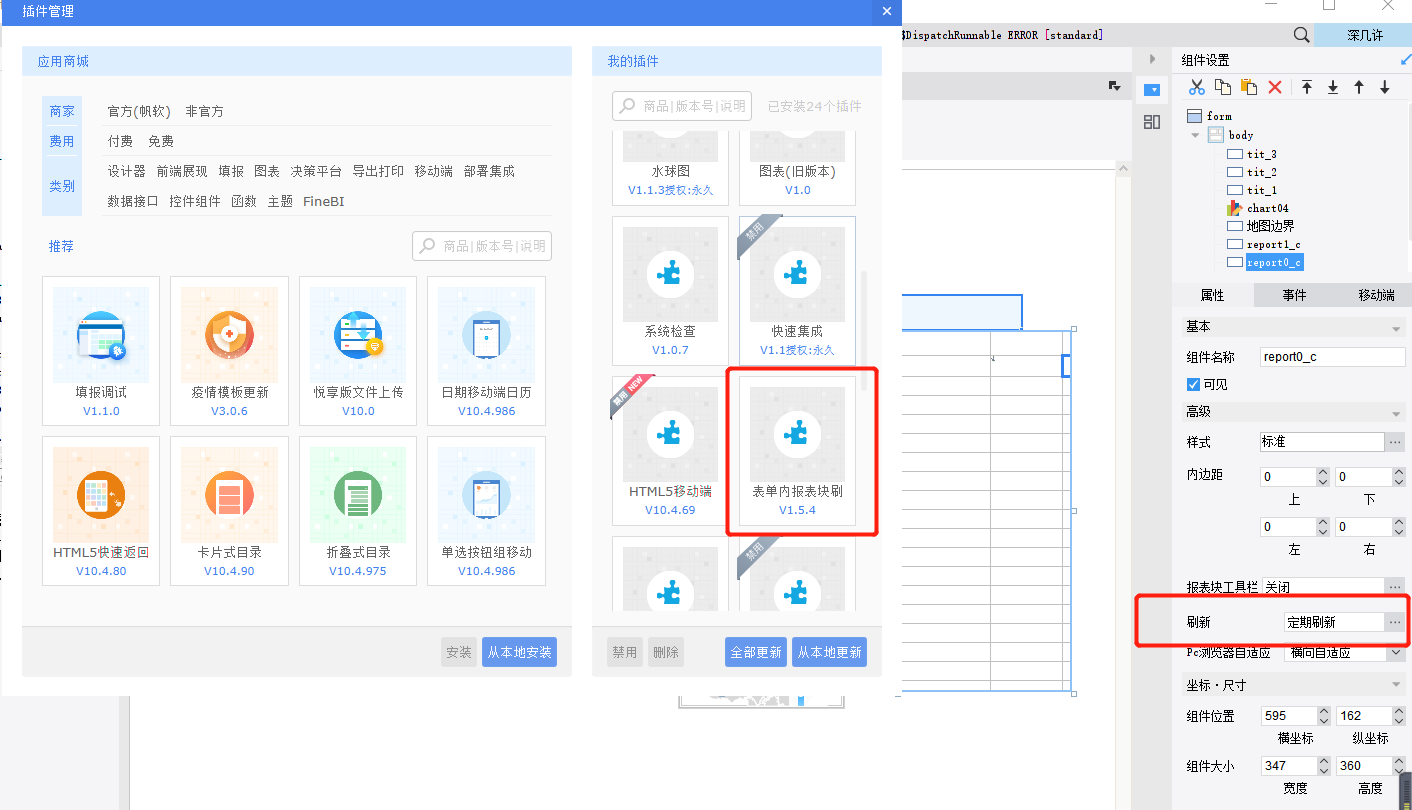
Task: Click the 删除 button under my plugins
Action: point(666,652)
